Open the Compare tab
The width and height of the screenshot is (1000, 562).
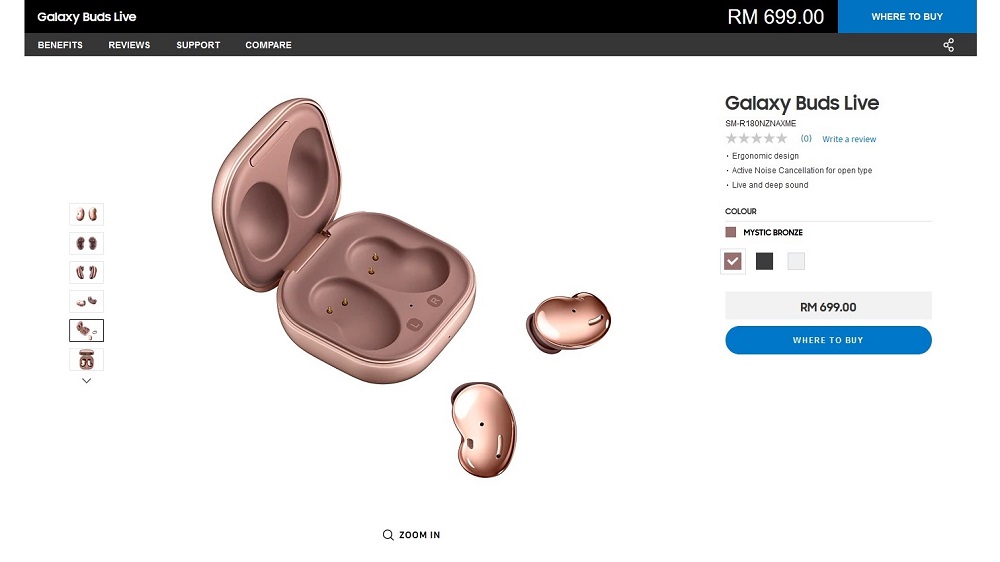[268, 45]
